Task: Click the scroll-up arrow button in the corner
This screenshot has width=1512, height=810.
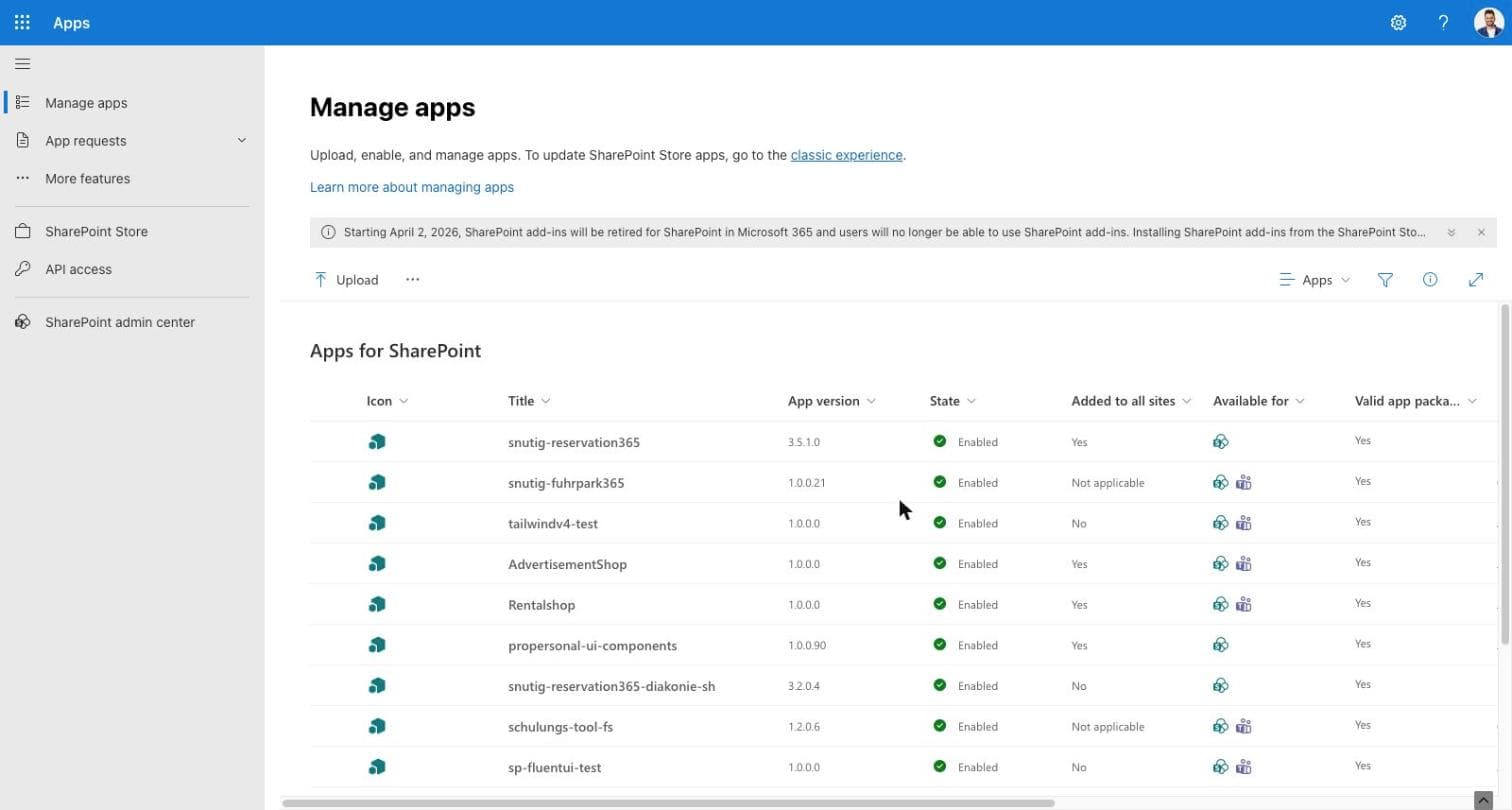Action: pyautogui.click(x=1484, y=800)
